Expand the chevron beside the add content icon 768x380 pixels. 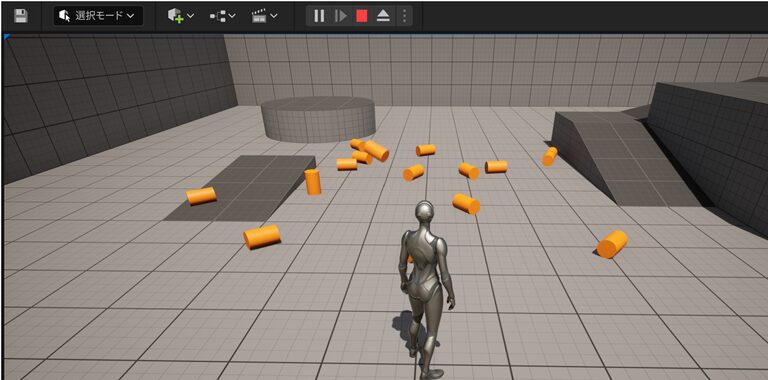tap(191, 16)
